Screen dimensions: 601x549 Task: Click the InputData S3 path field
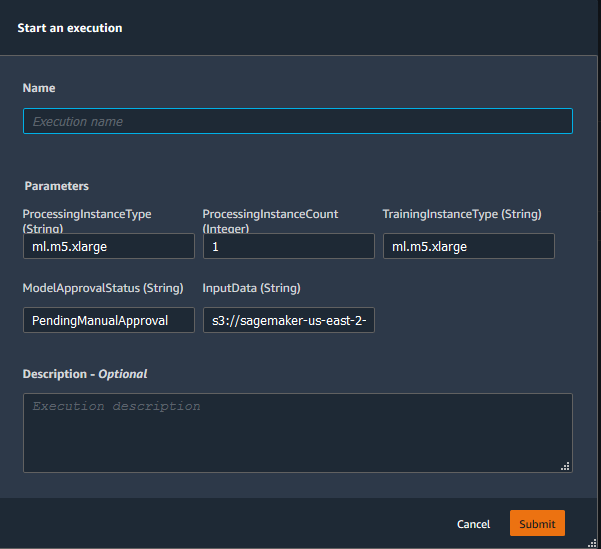pos(288,320)
